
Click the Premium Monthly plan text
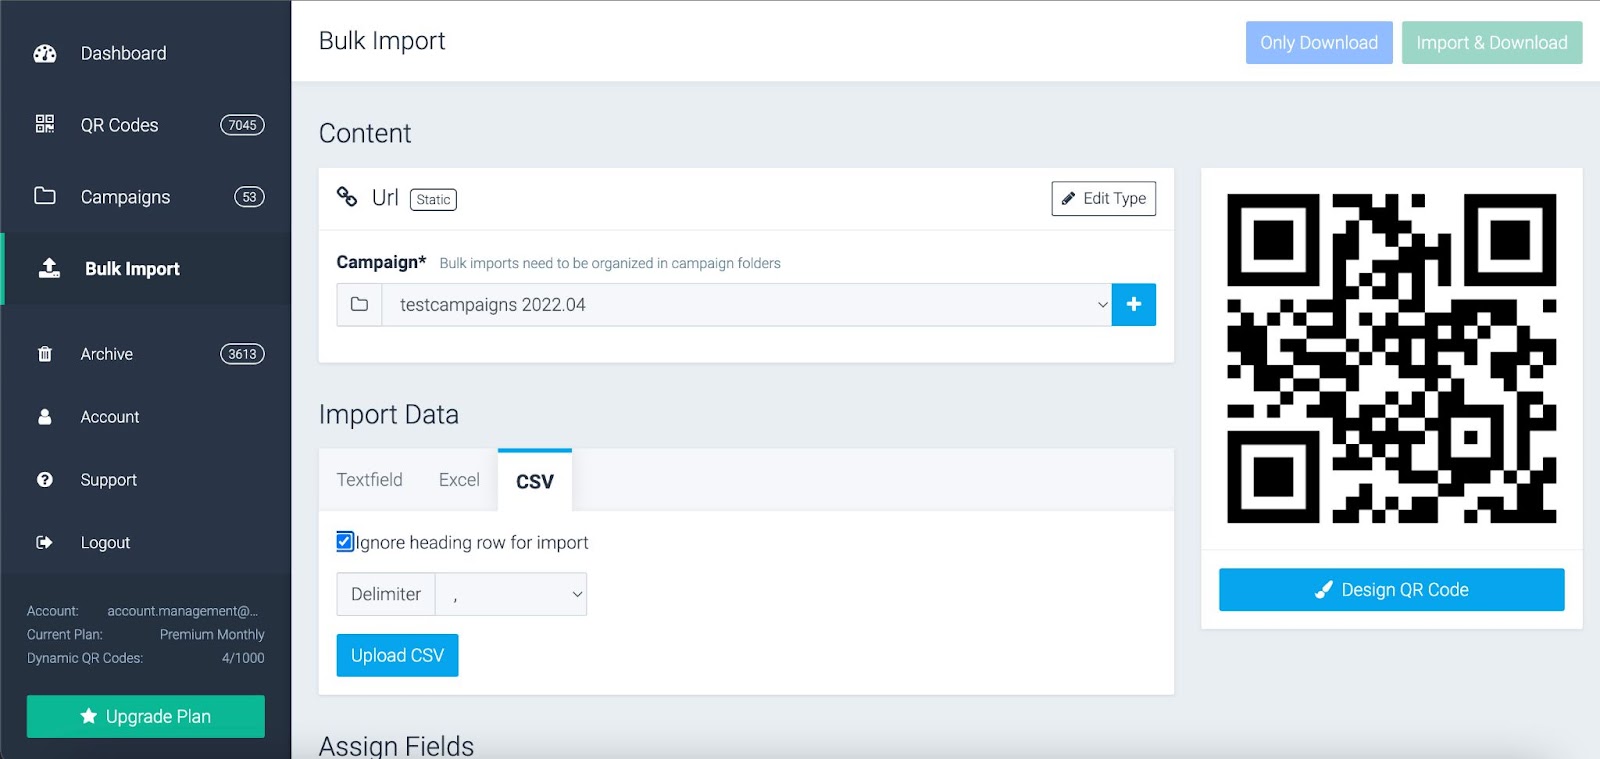click(x=212, y=635)
